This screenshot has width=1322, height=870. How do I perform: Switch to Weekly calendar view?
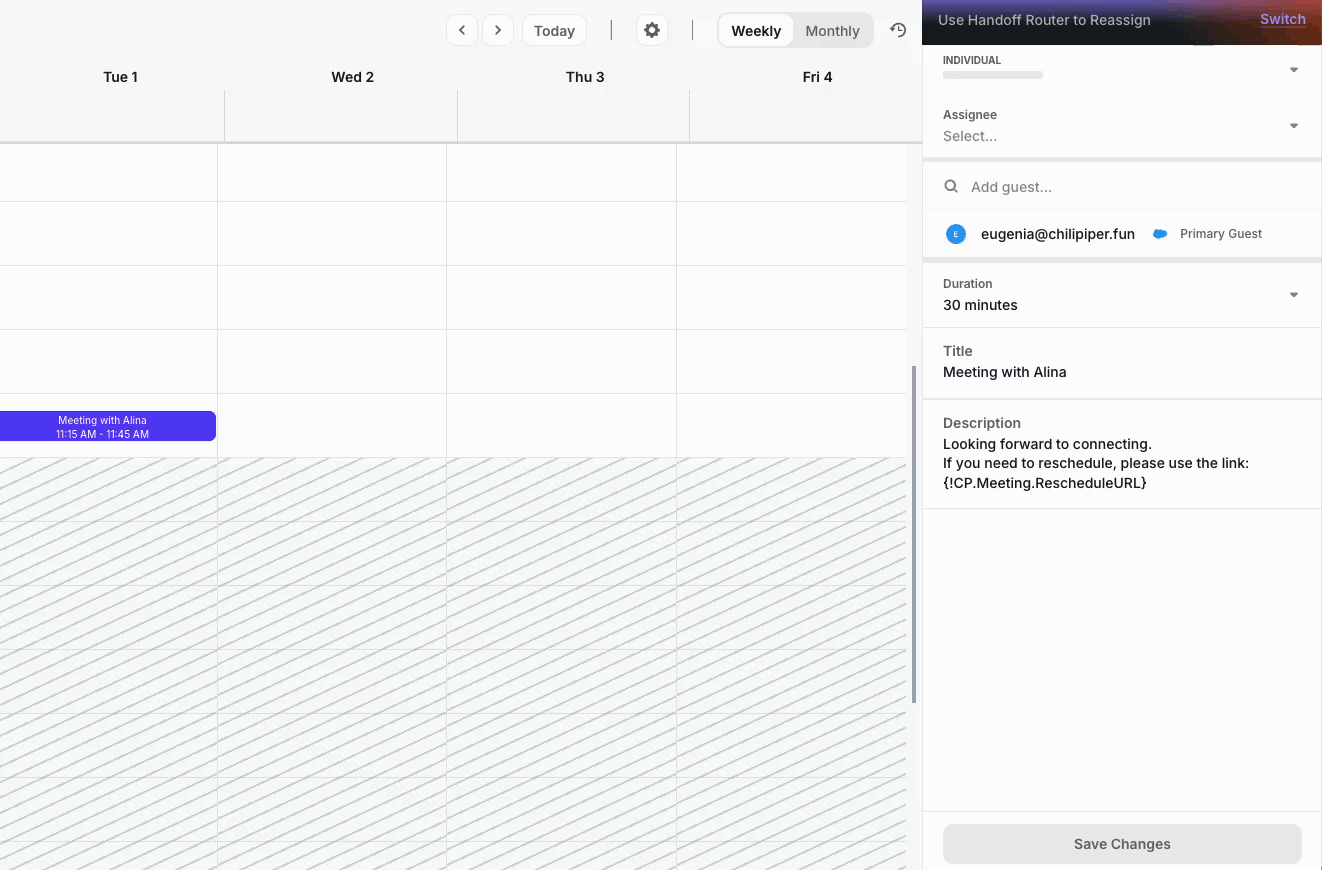tap(756, 30)
